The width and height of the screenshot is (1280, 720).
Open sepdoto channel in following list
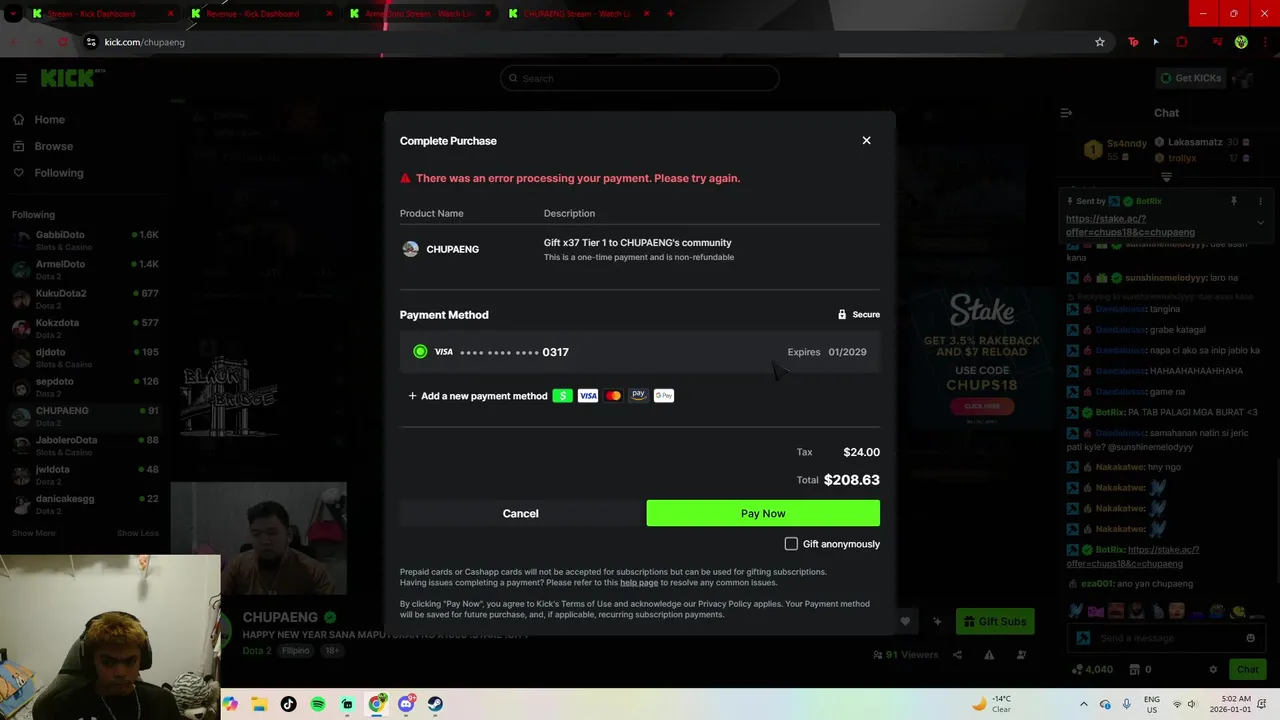point(85,386)
